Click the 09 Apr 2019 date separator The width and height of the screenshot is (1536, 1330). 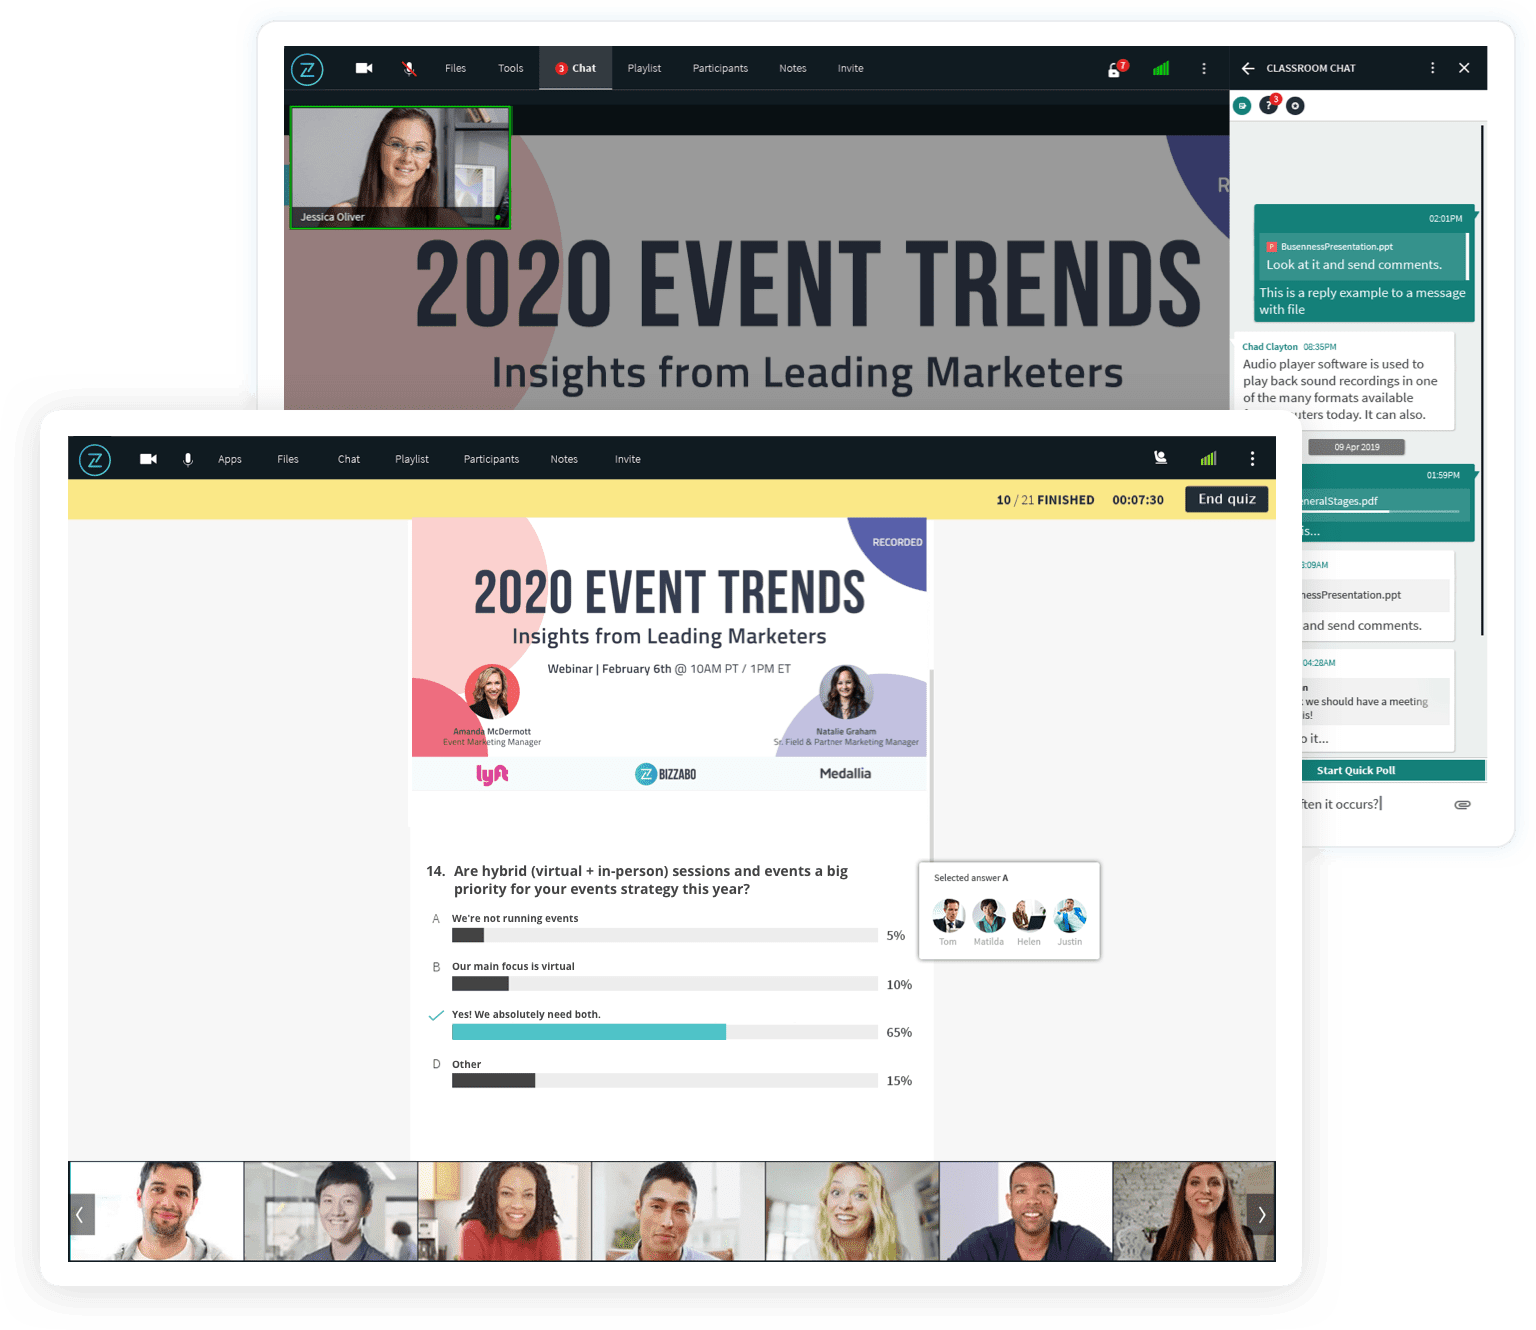[x=1356, y=447]
